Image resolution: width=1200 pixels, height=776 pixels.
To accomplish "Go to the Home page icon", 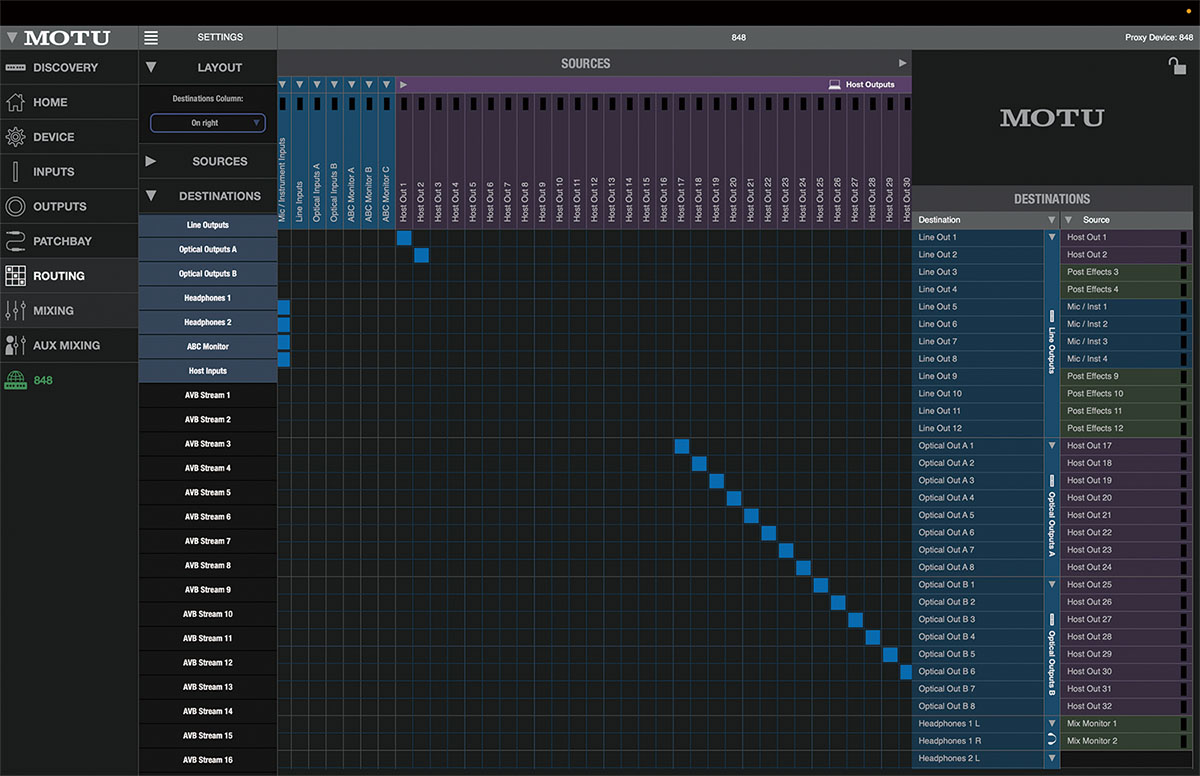I will 15,102.
